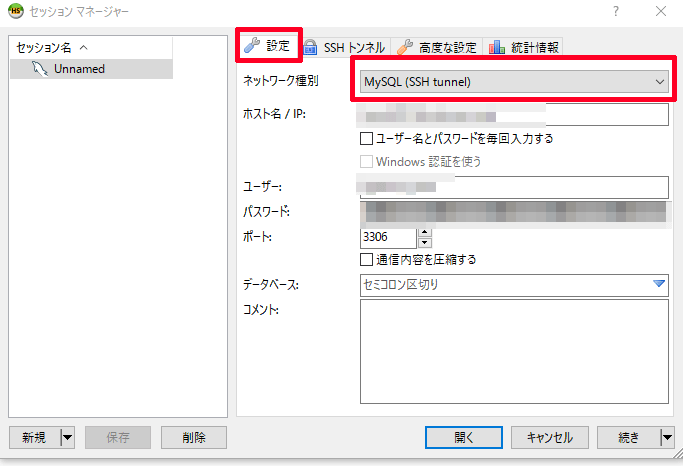Enable 通信内容を圧縮する checkbox

pos(366,260)
